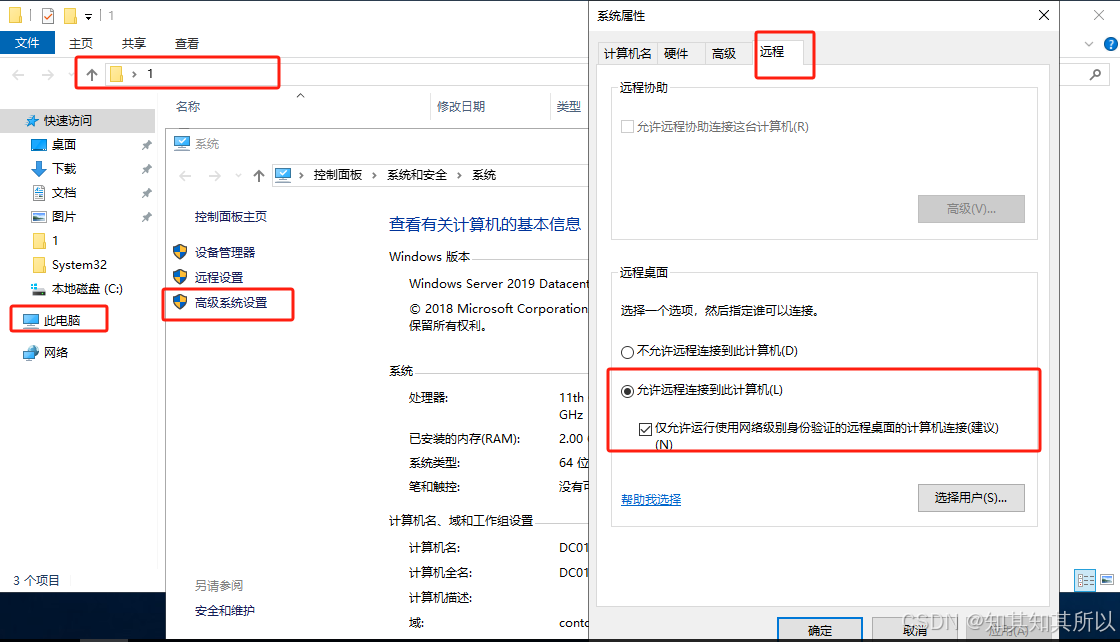The width and height of the screenshot is (1120, 642).
Task: Open the quick access toolbar dropdown arrow
Action: [88, 16]
